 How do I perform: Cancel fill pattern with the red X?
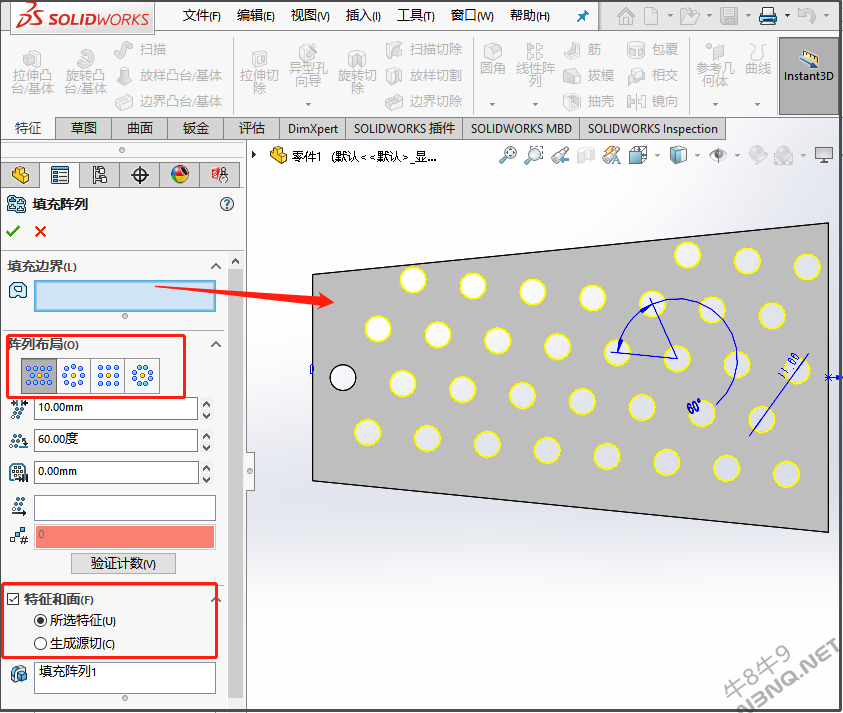[x=40, y=231]
